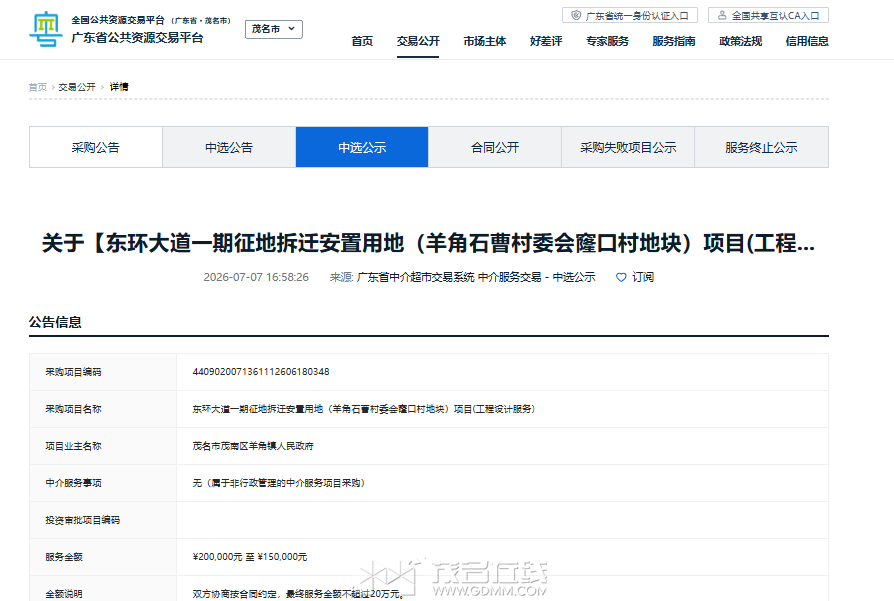Open 信用信息 in the navigation bar
Image resolution: width=894 pixels, height=601 pixels.
tap(807, 41)
